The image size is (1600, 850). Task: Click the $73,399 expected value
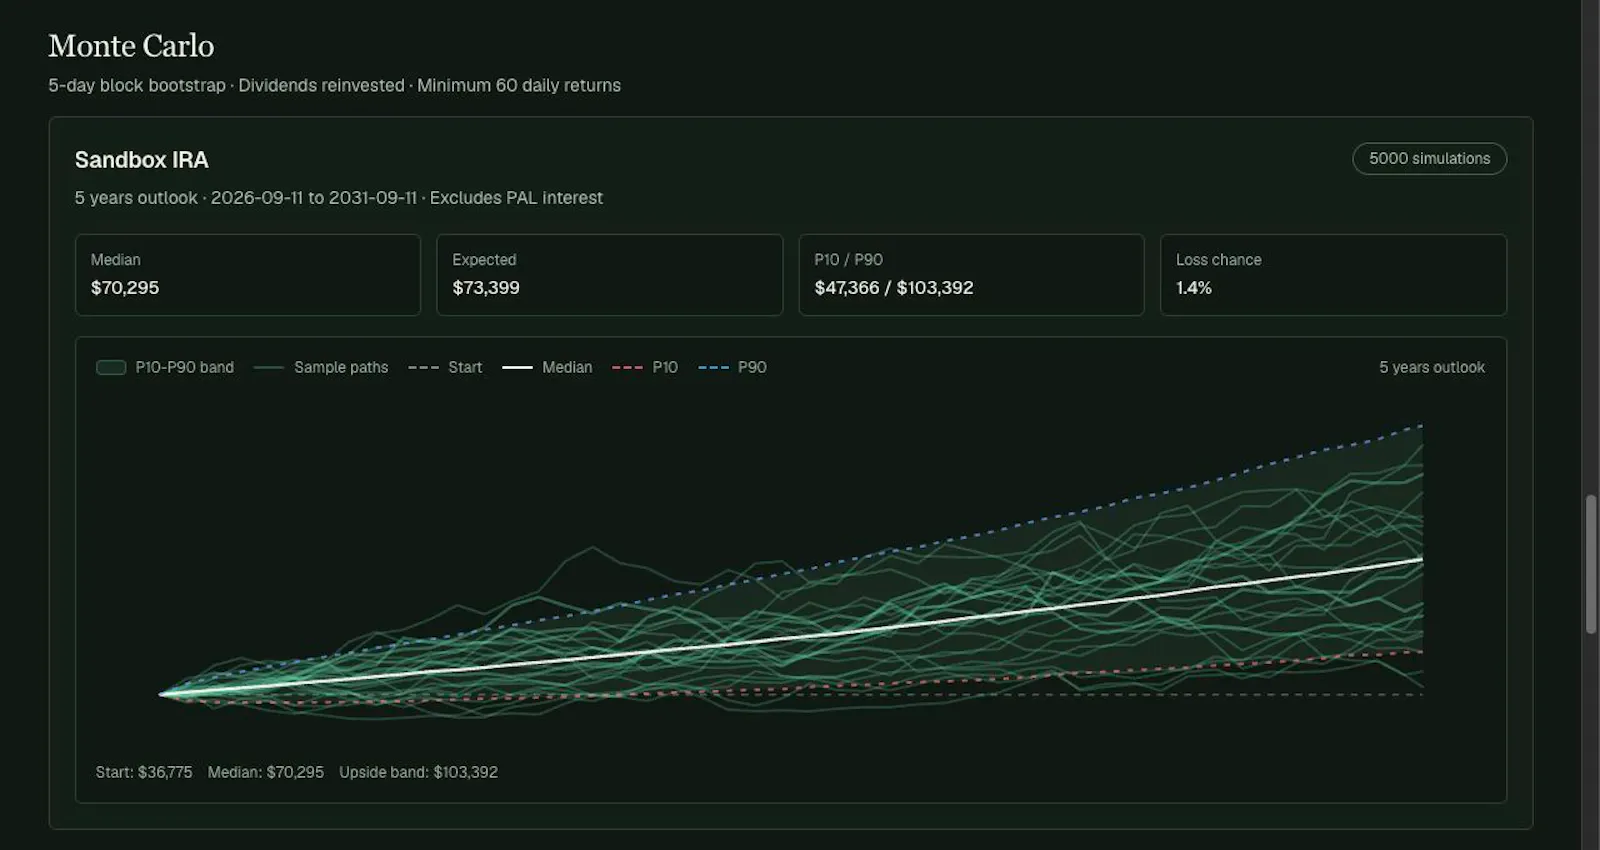486,288
